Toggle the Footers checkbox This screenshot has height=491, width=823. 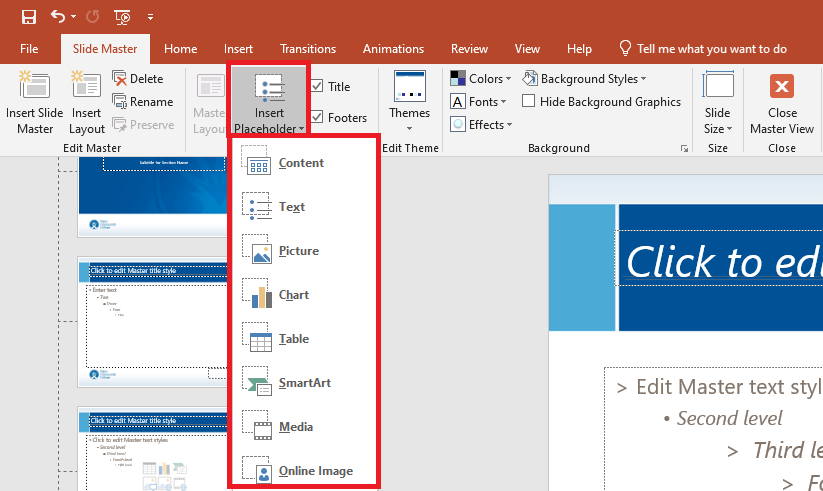pos(317,117)
